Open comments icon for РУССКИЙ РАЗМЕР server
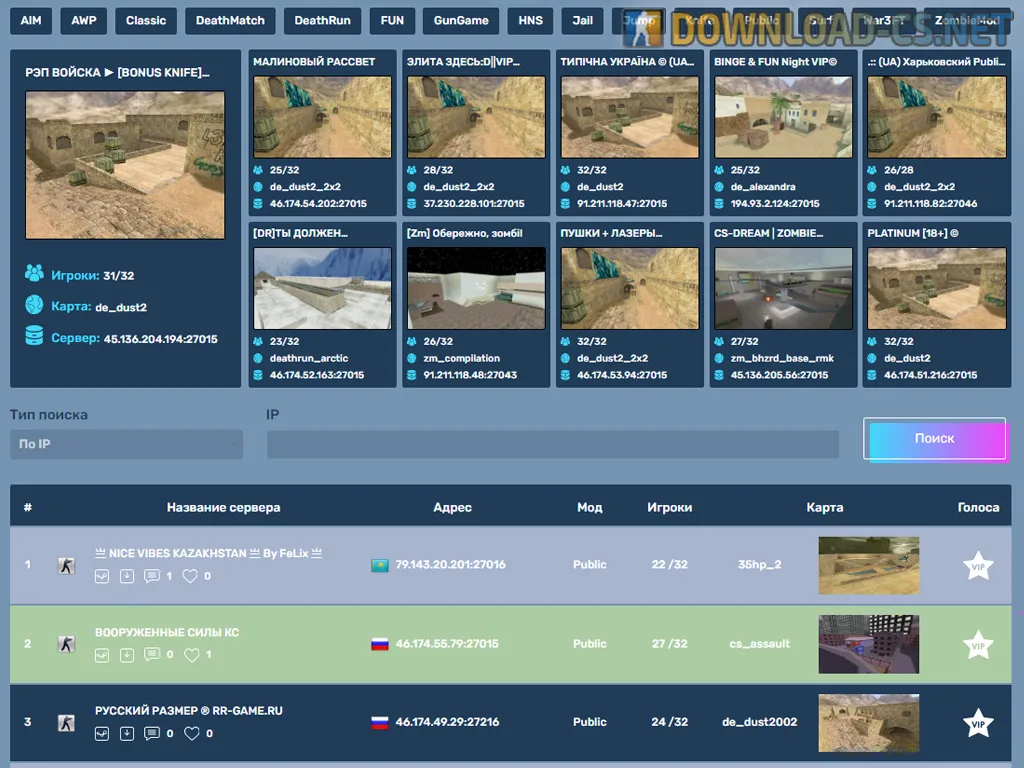1024x768 pixels. pos(152,733)
